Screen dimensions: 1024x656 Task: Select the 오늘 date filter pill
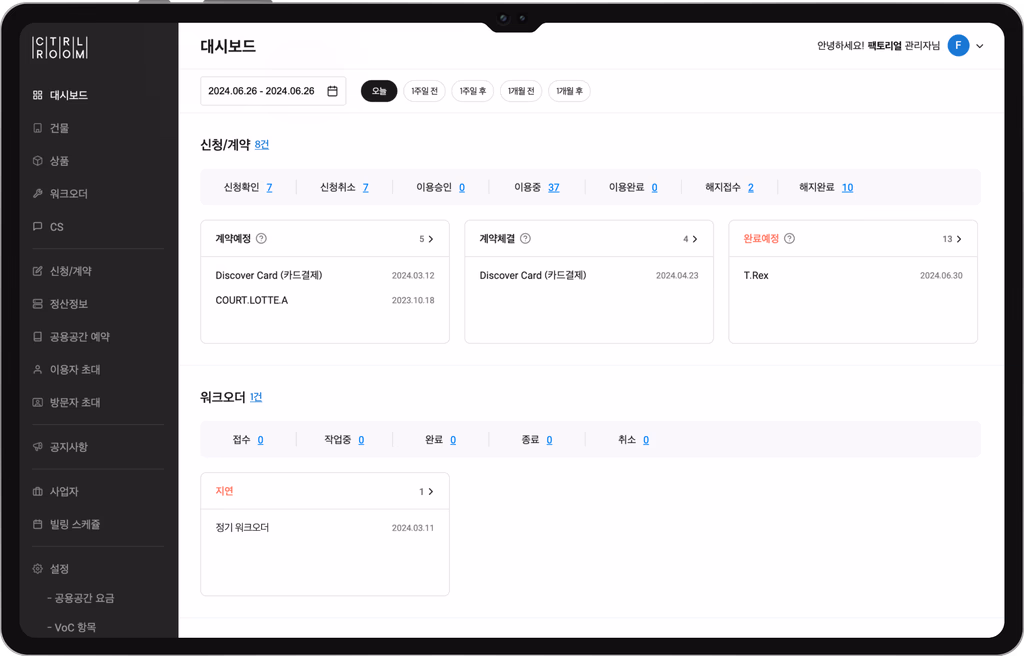pos(379,91)
